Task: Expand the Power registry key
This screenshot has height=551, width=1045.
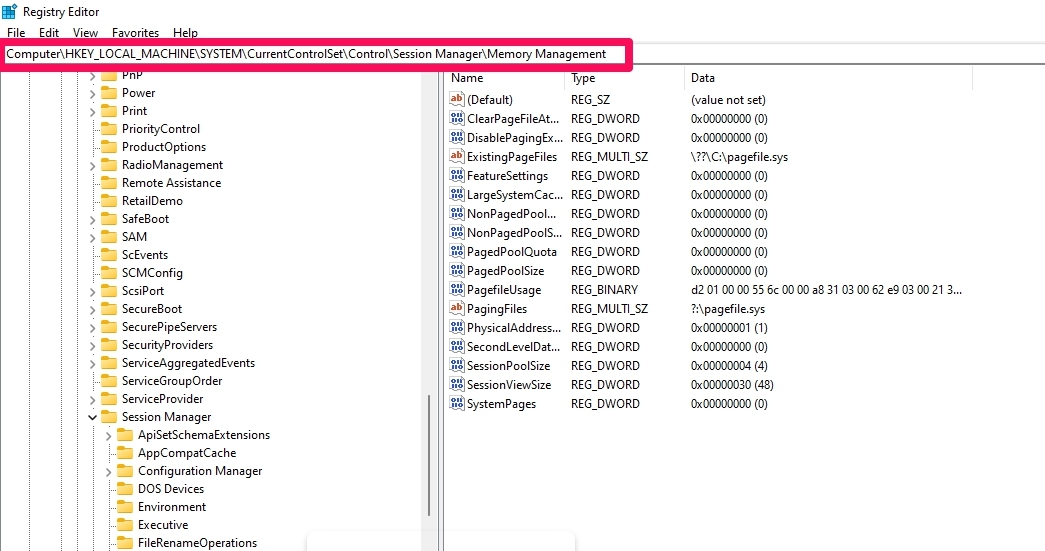Action: pyautogui.click(x=92, y=93)
